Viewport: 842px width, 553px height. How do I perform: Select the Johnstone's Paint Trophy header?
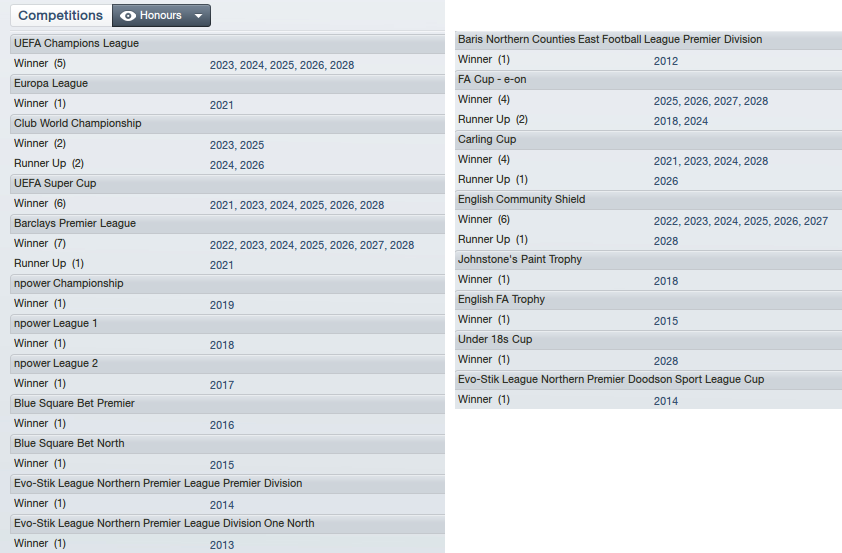click(648, 260)
